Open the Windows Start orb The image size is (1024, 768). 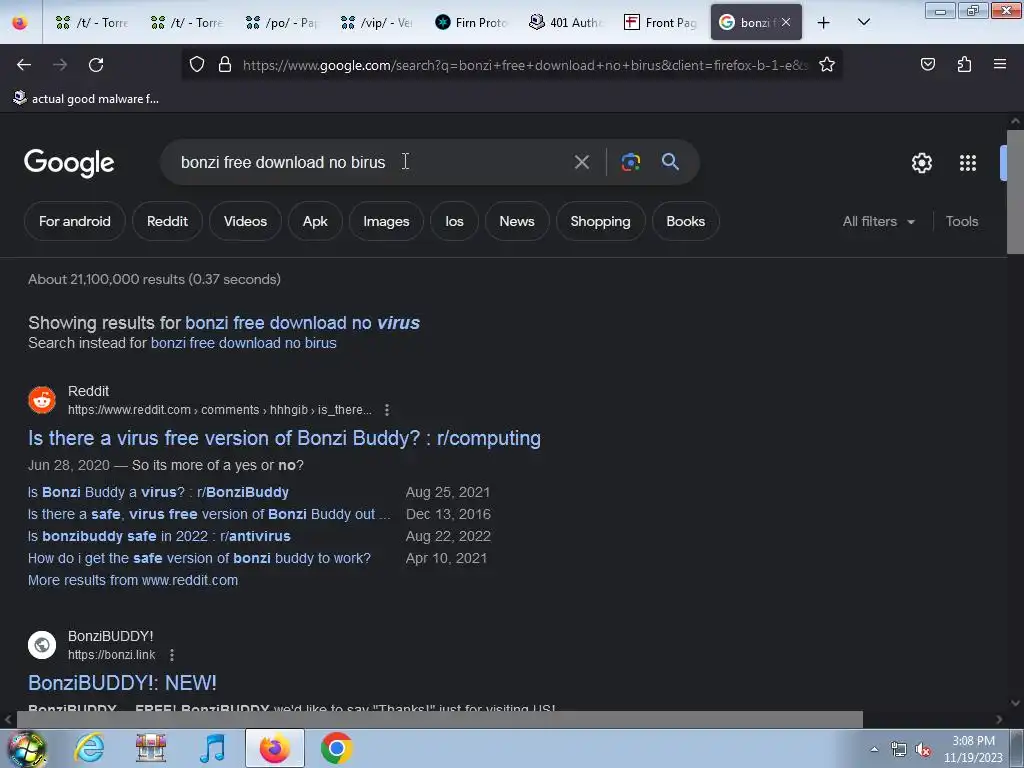click(27, 748)
